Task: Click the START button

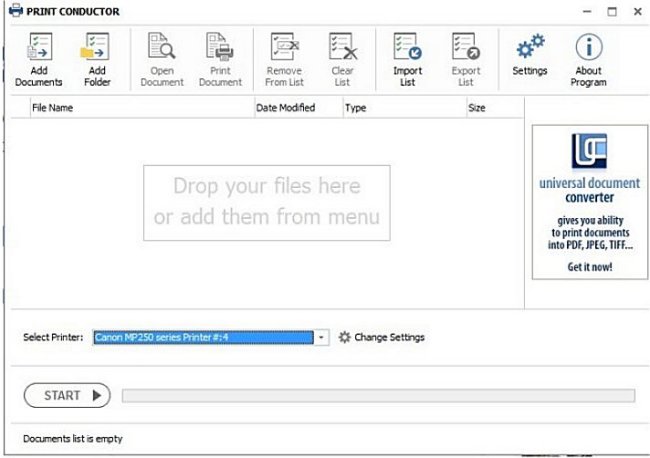Action: pos(67,395)
